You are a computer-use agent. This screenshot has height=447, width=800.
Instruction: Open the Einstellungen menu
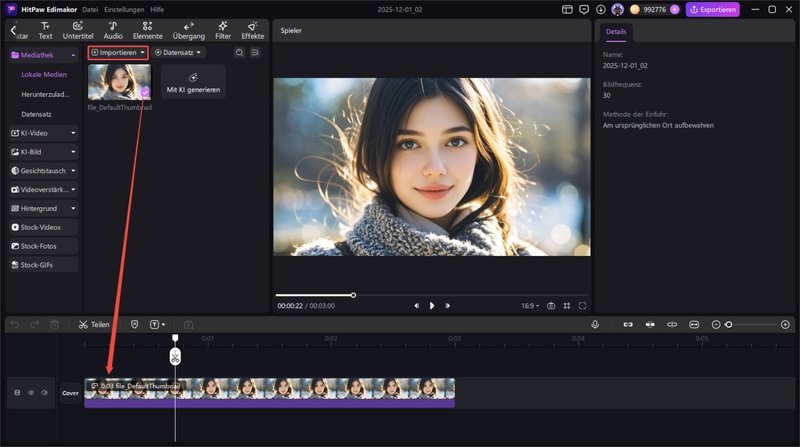[124, 9]
